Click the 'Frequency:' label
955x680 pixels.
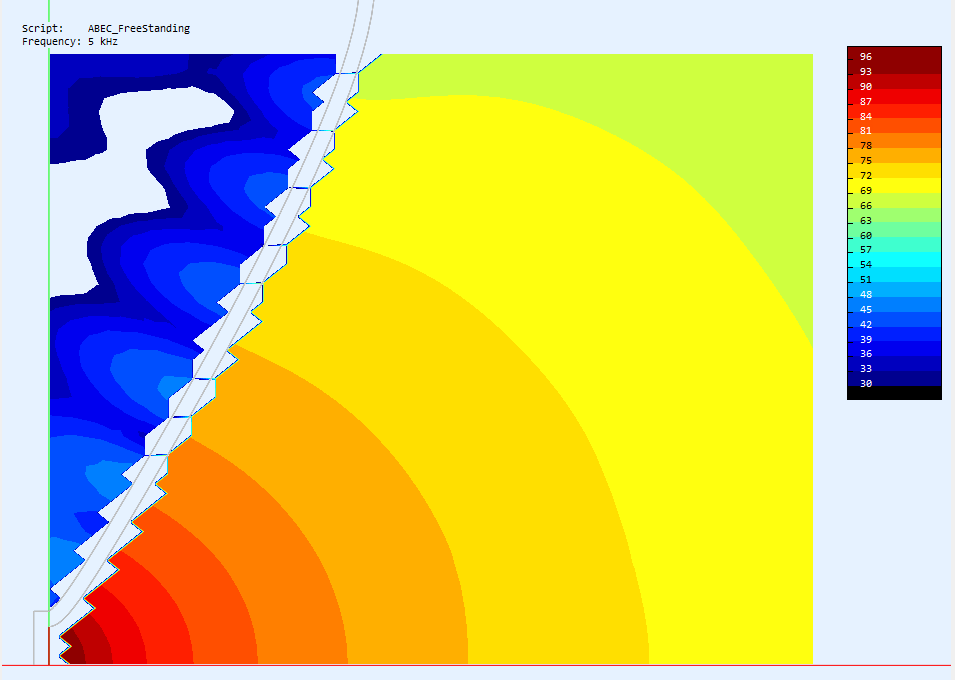coord(52,41)
